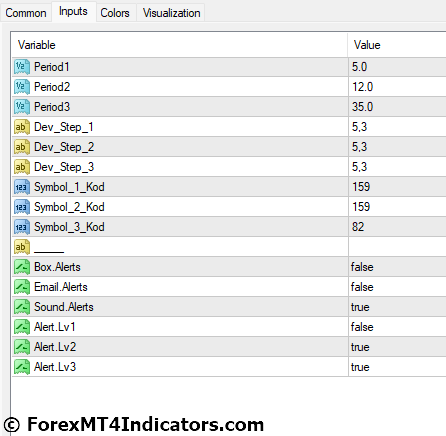Switch to the Common tab
This screenshot has width=446, height=436.
click(x=26, y=13)
